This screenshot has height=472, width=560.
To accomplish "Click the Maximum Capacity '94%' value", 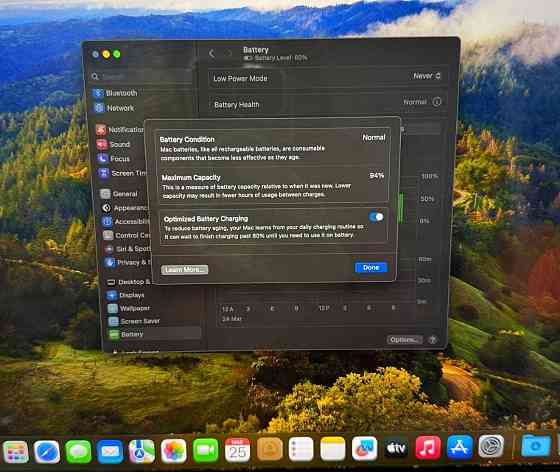I will point(376,176).
